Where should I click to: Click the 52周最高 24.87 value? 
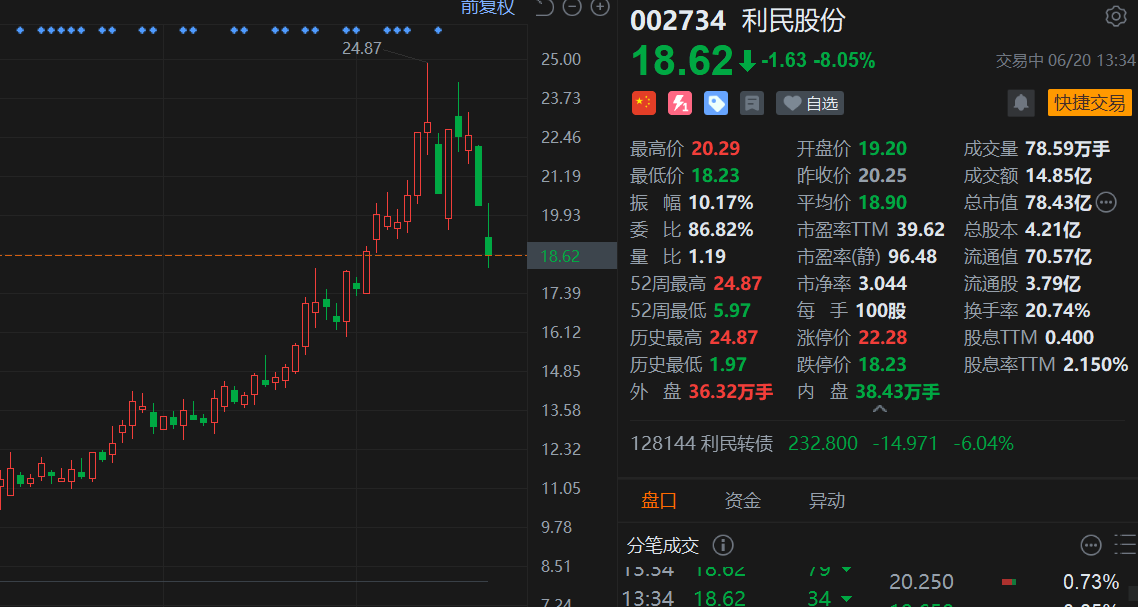click(736, 283)
